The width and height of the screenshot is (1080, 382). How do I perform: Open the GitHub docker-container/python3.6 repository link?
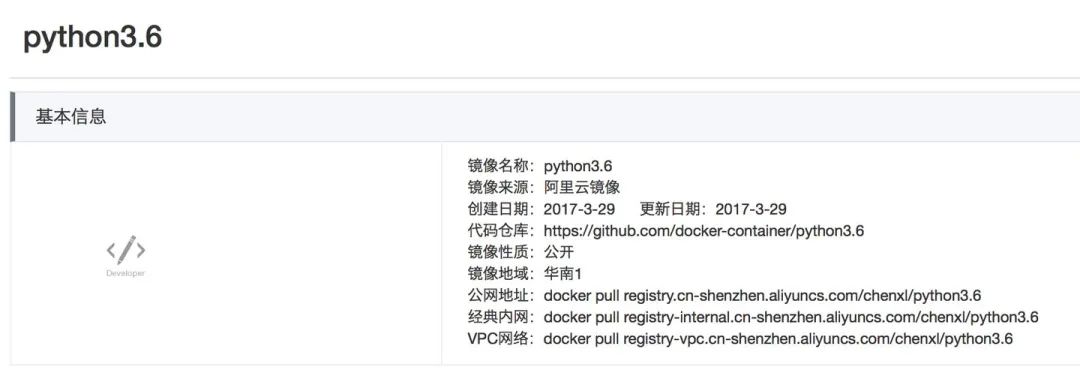click(x=703, y=231)
